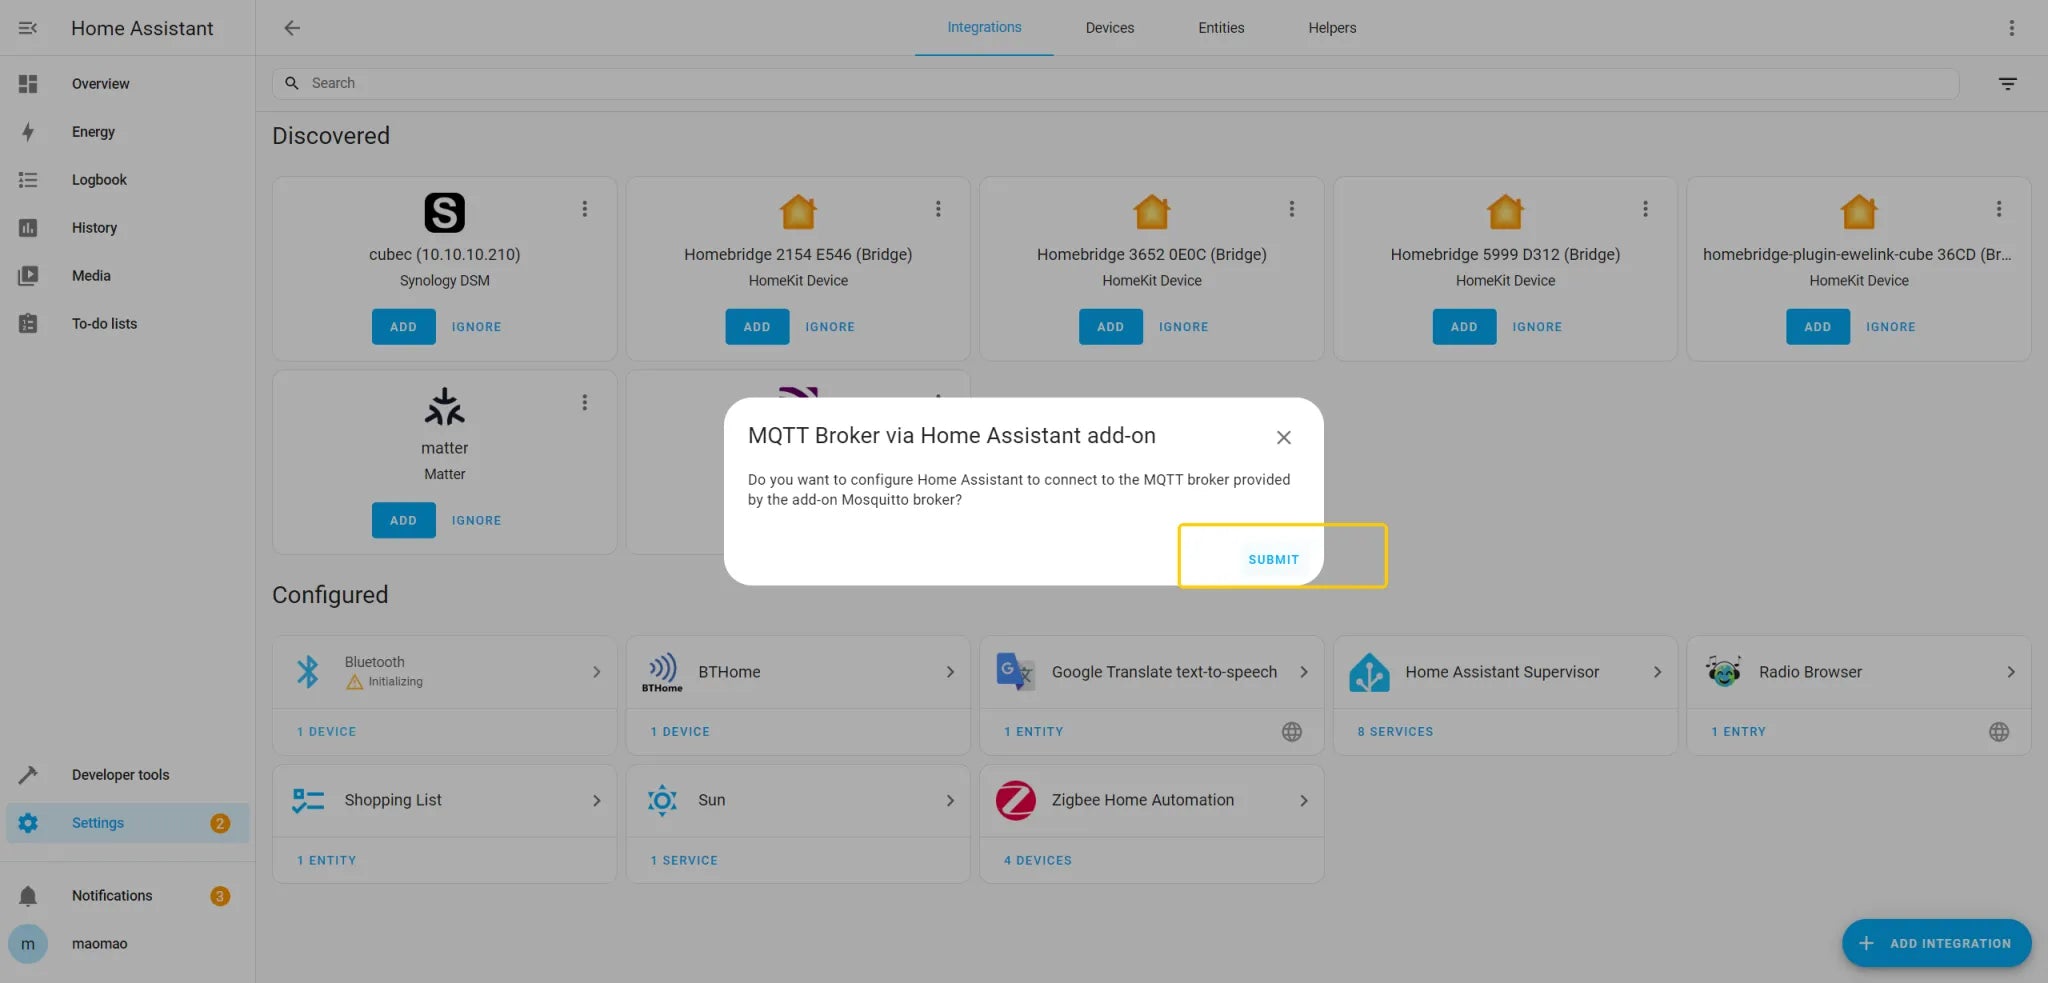Expand Zigbee Home Automation chevron

pyautogui.click(x=1304, y=801)
